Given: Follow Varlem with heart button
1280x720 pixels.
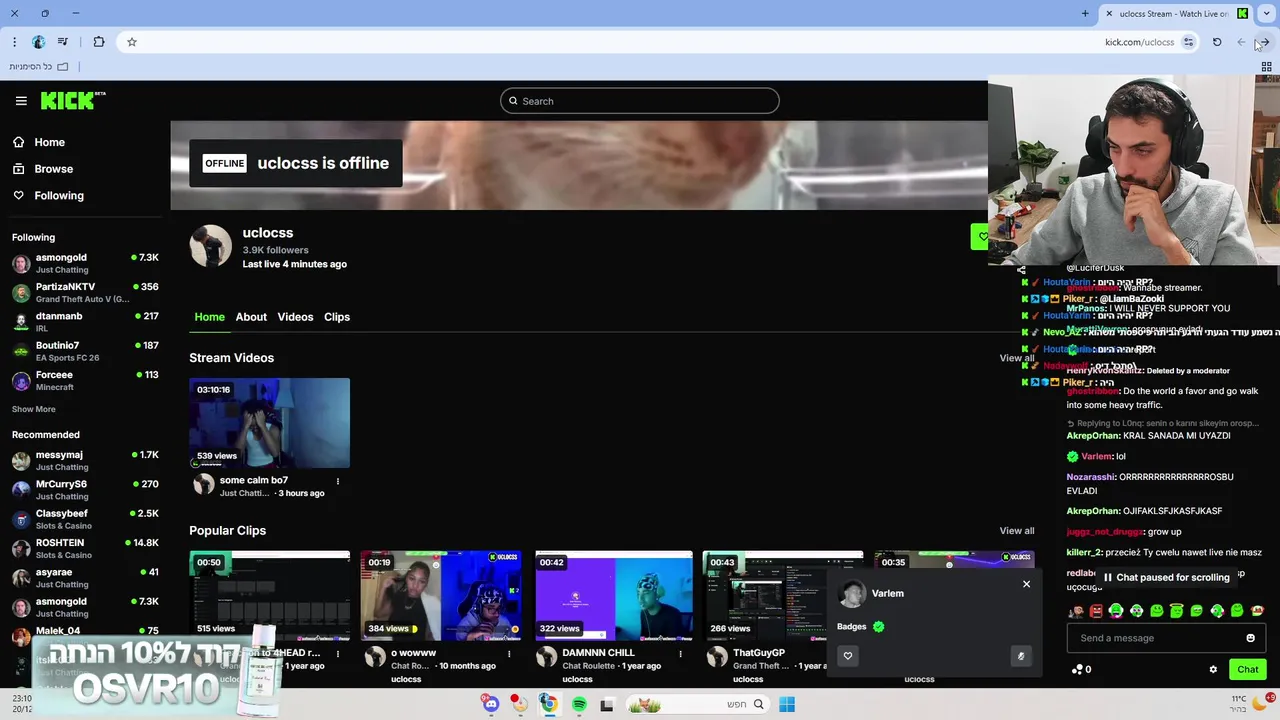Looking at the screenshot, I should [x=848, y=656].
